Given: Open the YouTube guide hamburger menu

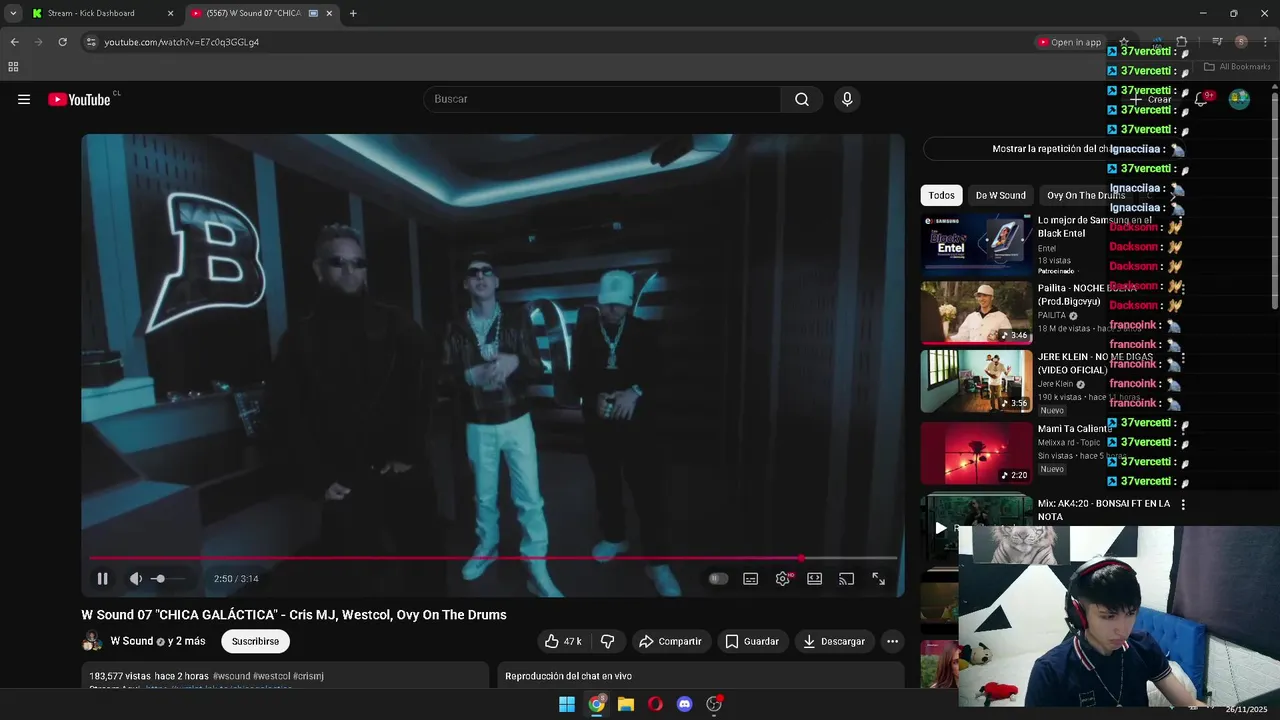Looking at the screenshot, I should [x=24, y=99].
